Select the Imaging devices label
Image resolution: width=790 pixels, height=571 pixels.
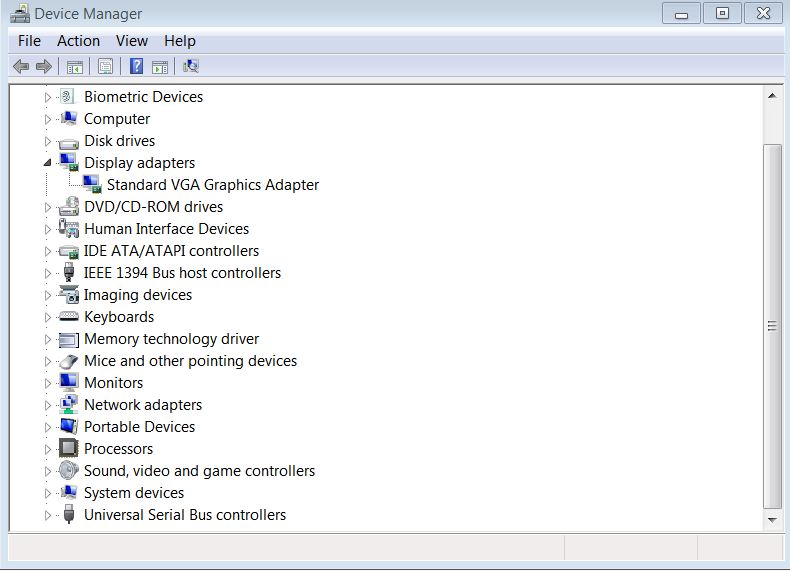(138, 294)
